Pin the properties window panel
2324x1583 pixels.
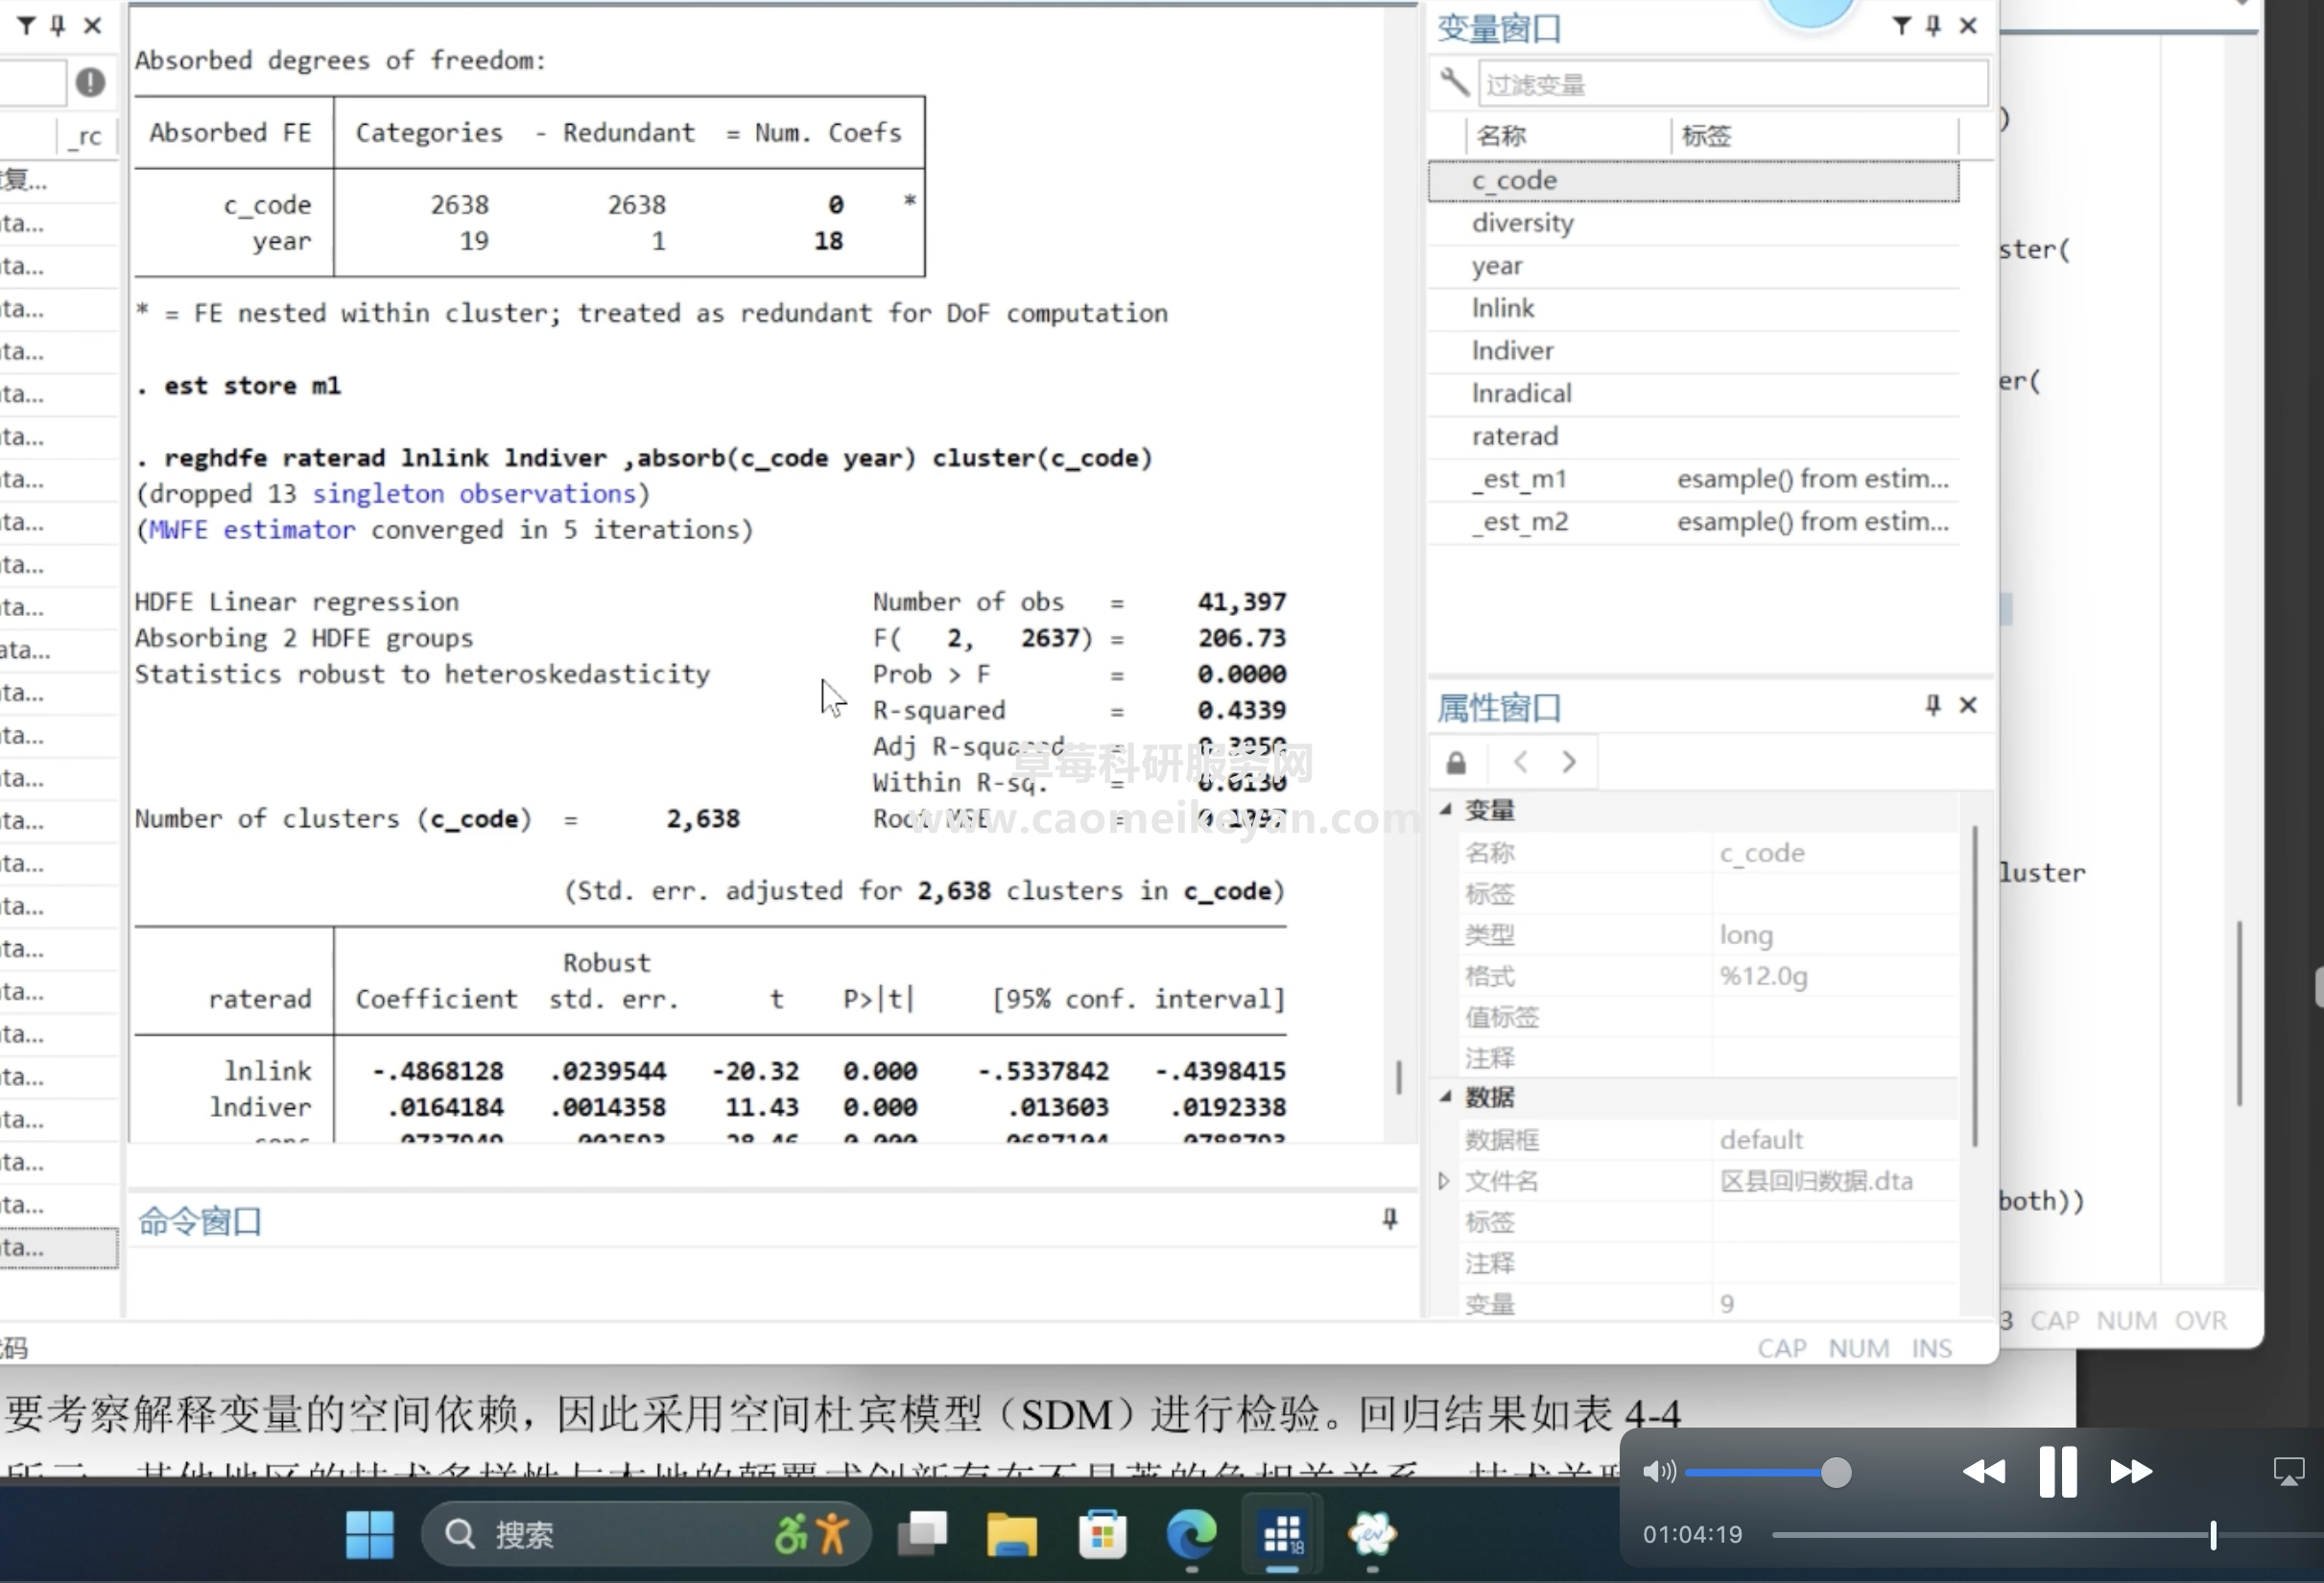(x=1933, y=706)
